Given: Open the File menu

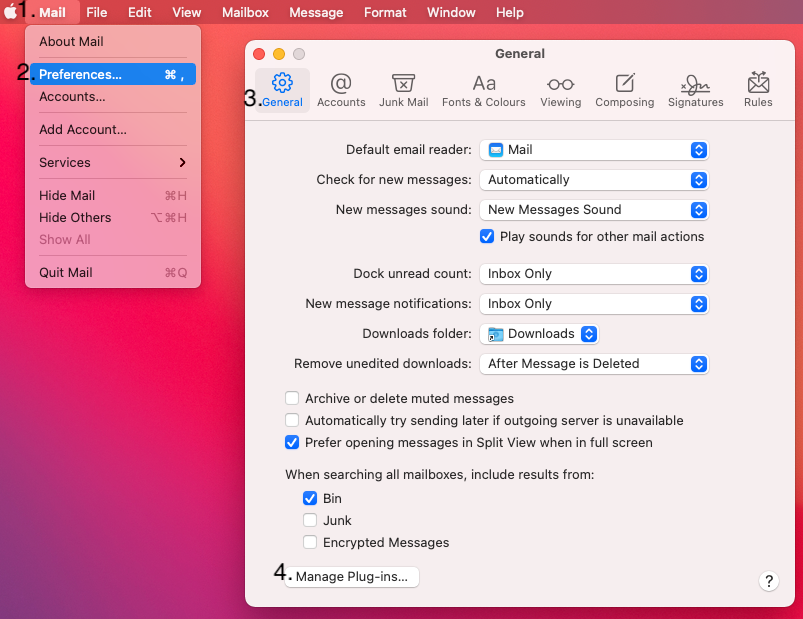Looking at the screenshot, I should 97,12.
